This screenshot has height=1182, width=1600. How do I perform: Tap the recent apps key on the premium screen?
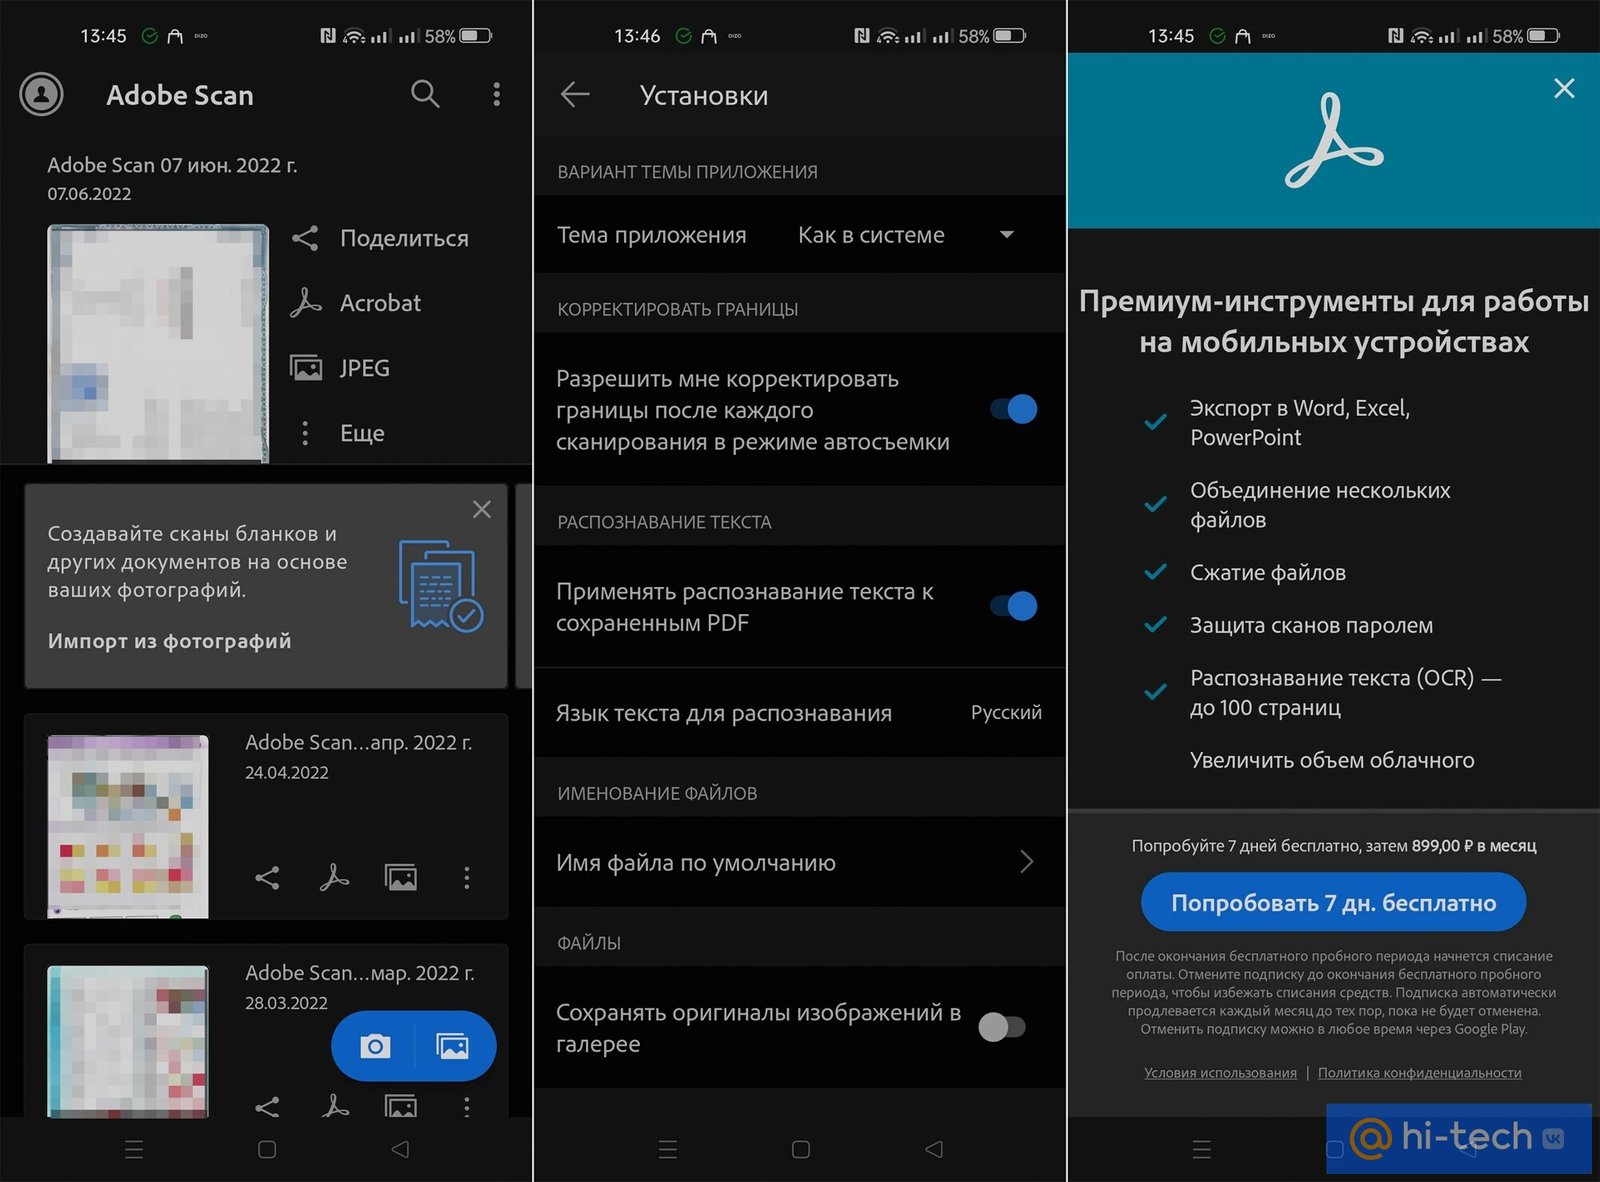[x=1202, y=1150]
